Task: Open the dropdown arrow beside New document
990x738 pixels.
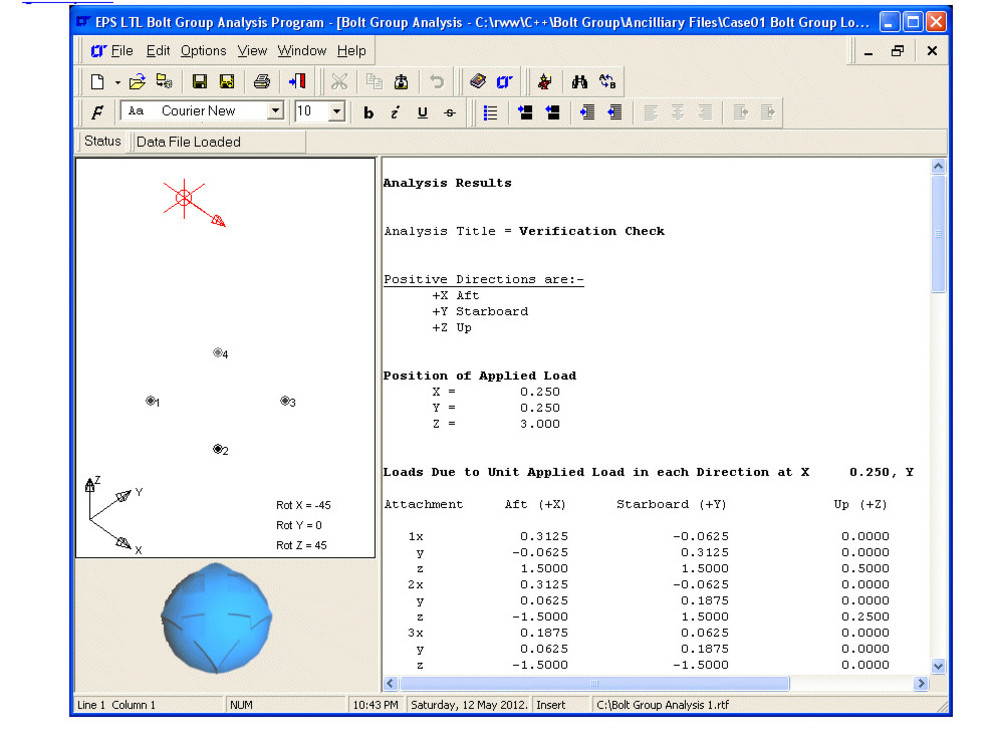Action: pyautogui.click(x=117, y=82)
